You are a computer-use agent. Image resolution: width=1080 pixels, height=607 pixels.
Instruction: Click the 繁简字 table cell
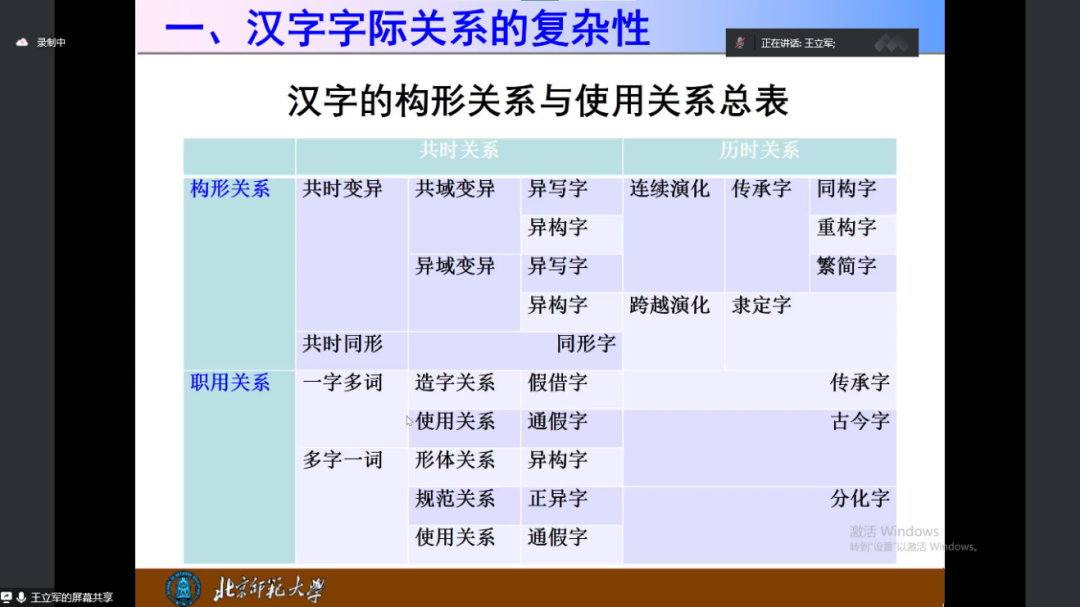(846, 266)
